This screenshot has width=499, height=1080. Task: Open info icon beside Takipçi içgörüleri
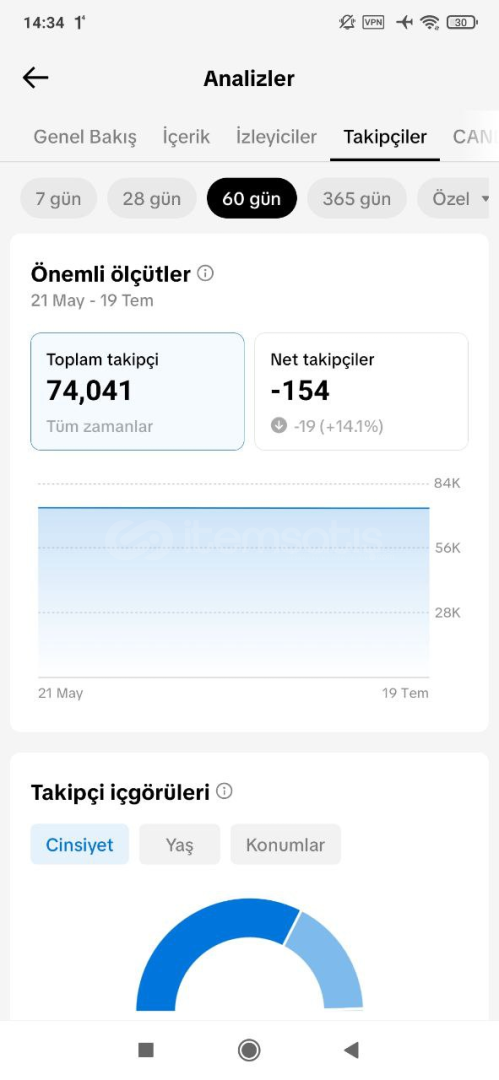(224, 791)
